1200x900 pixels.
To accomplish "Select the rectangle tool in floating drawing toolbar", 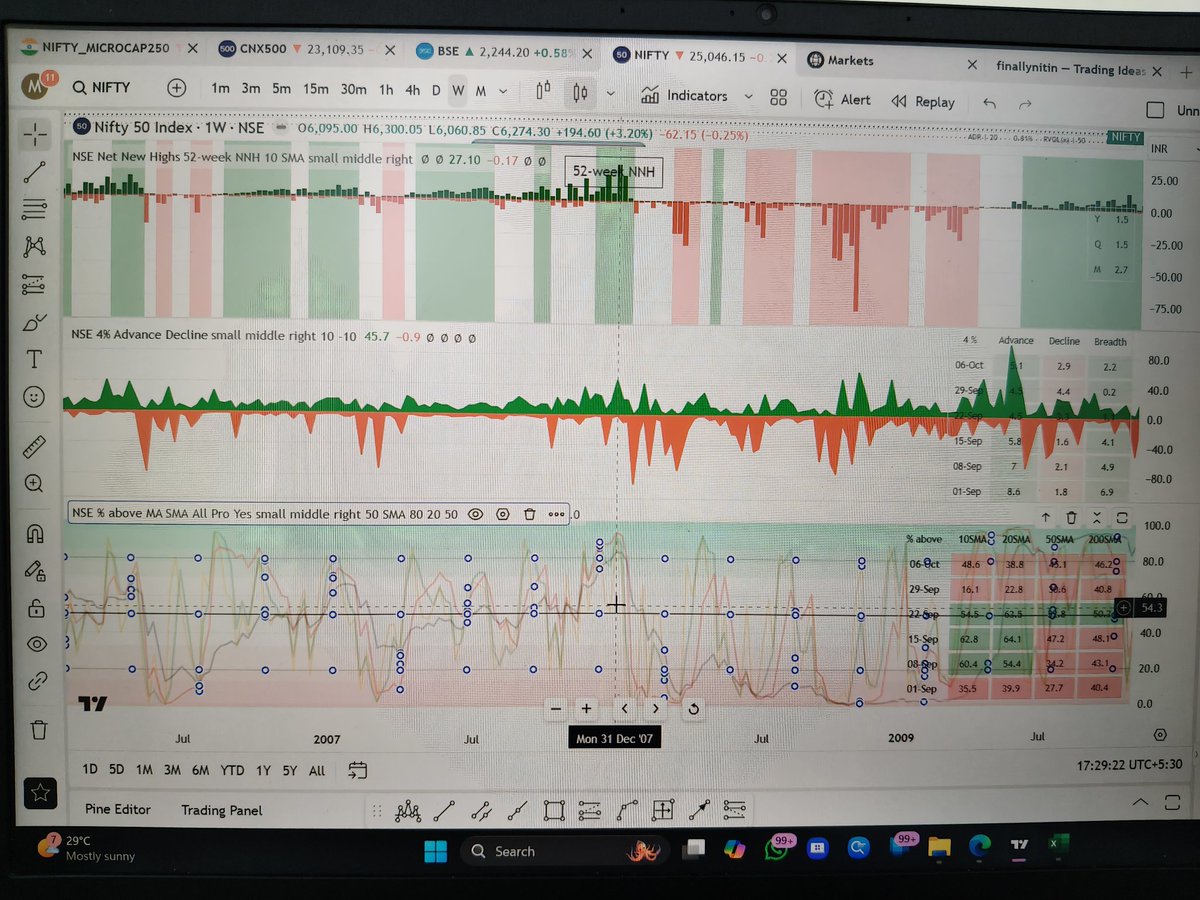I will click(x=555, y=809).
